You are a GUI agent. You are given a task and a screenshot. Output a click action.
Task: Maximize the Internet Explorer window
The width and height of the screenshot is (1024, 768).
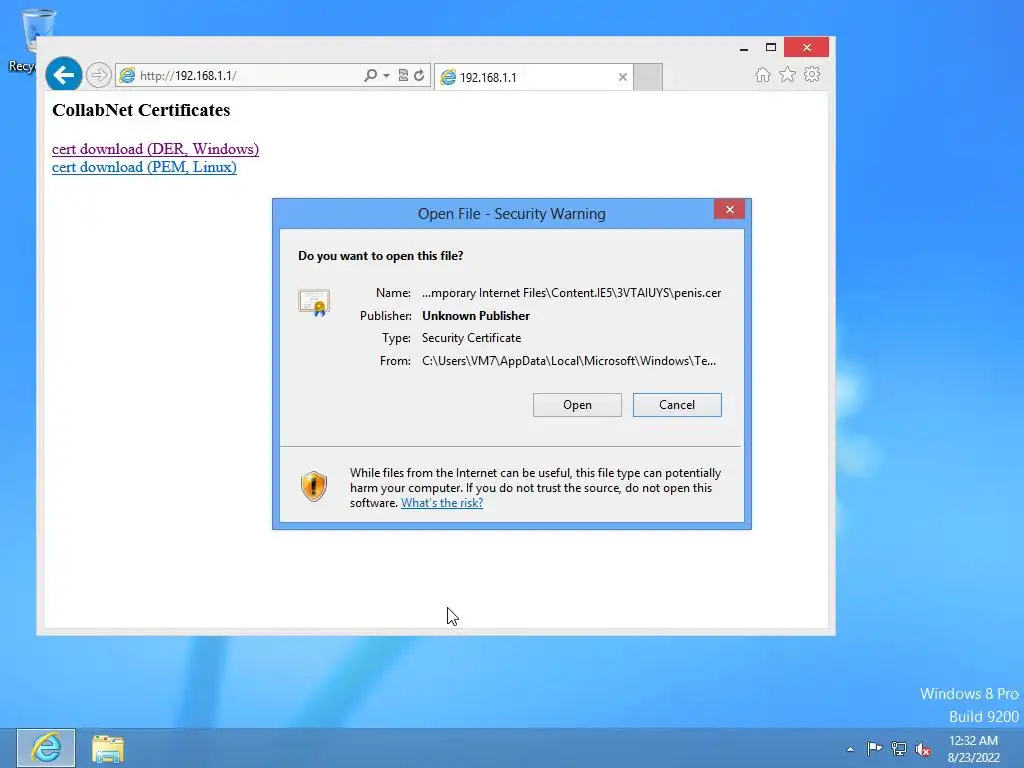[x=771, y=47]
